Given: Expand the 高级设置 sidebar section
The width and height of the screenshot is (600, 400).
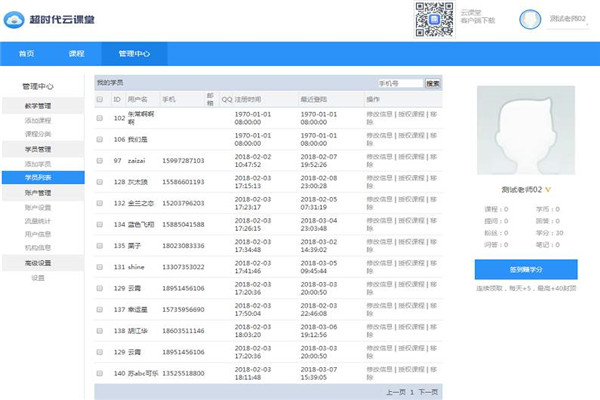Looking at the screenshot, I should point(38,264).
